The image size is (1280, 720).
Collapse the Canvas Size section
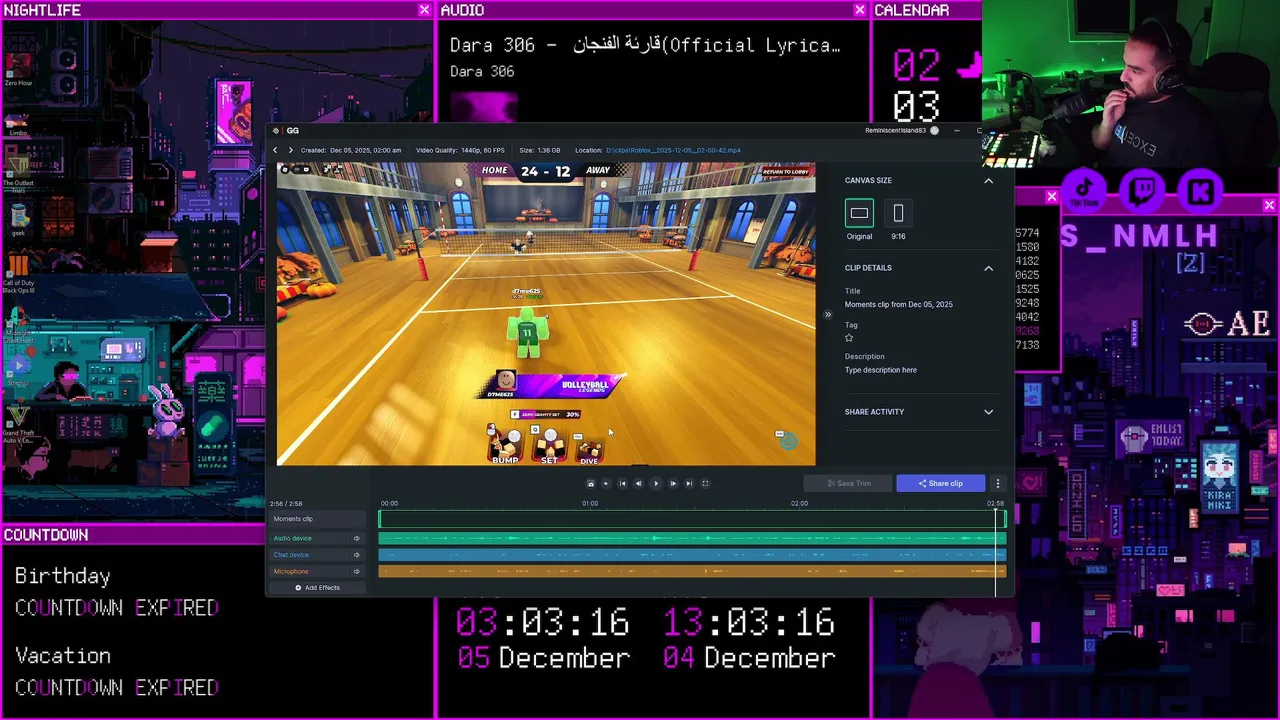[x=988, y=181]
